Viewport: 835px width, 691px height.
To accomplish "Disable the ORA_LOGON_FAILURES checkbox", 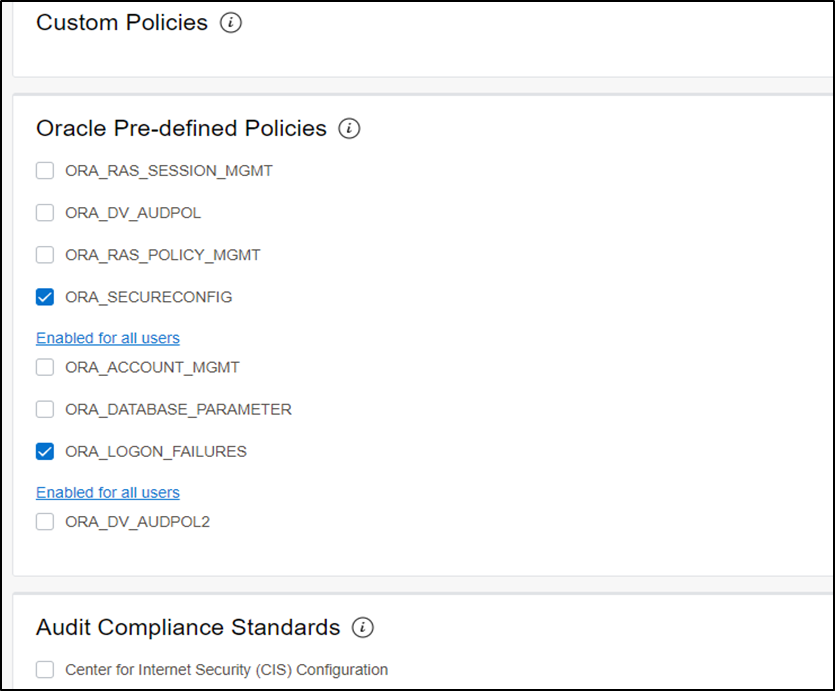I will click(45, 451).
